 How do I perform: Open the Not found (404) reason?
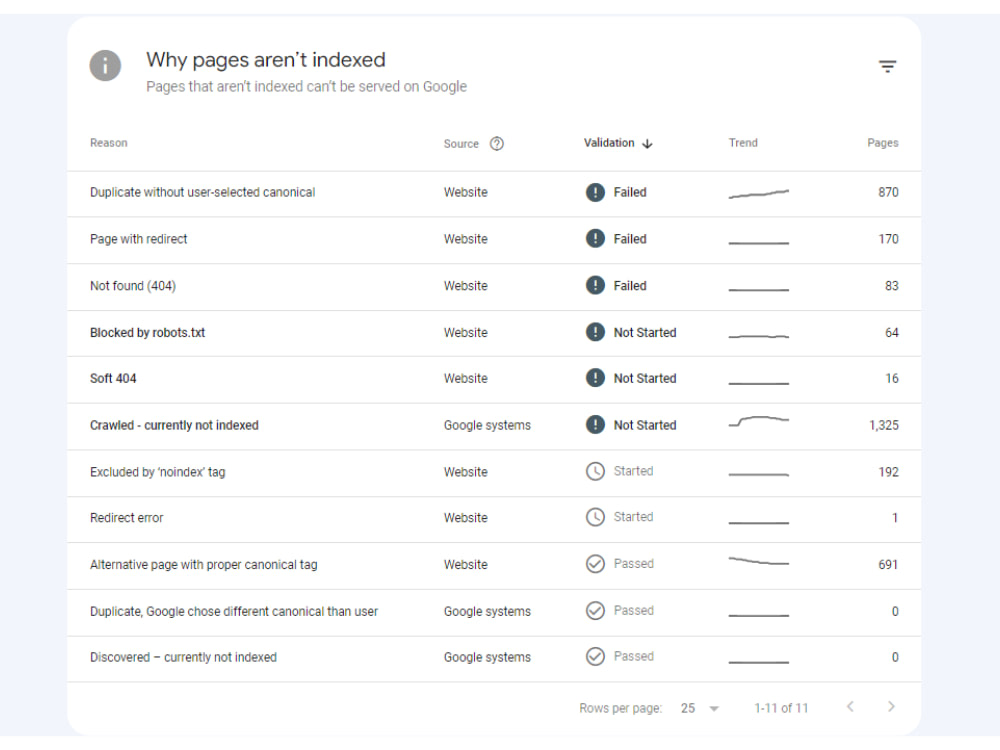tap(133, 286)
